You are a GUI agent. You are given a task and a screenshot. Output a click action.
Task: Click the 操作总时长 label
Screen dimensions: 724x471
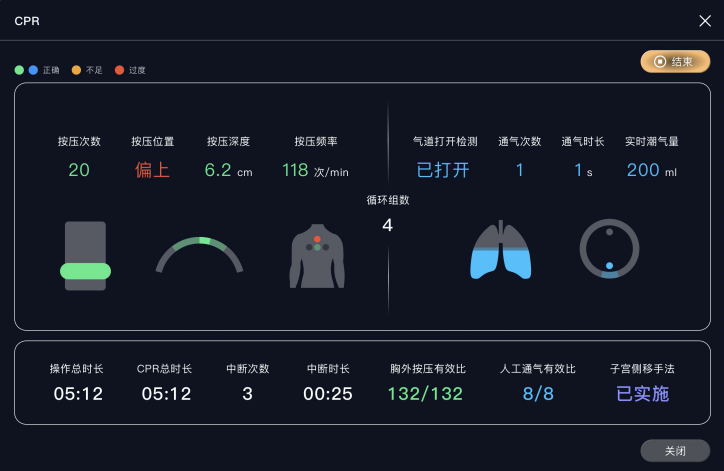pyautogui.click(x=77, y=368)
